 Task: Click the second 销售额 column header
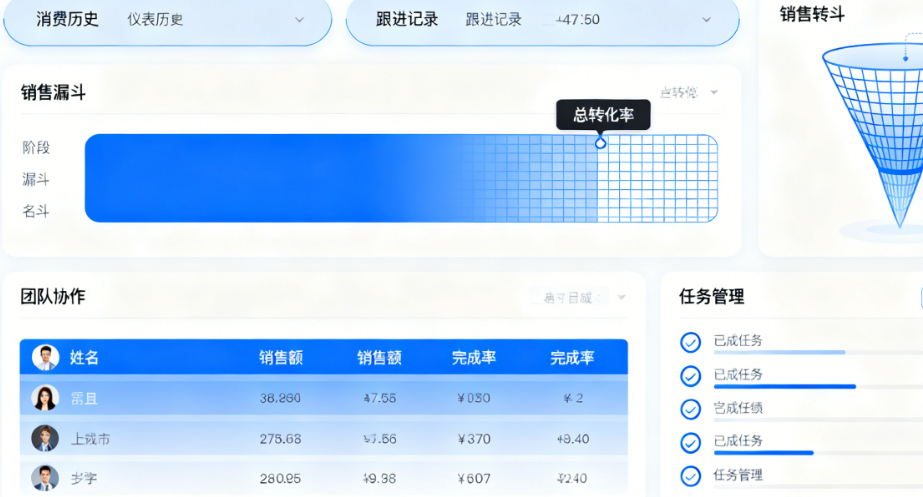[379, 357]
